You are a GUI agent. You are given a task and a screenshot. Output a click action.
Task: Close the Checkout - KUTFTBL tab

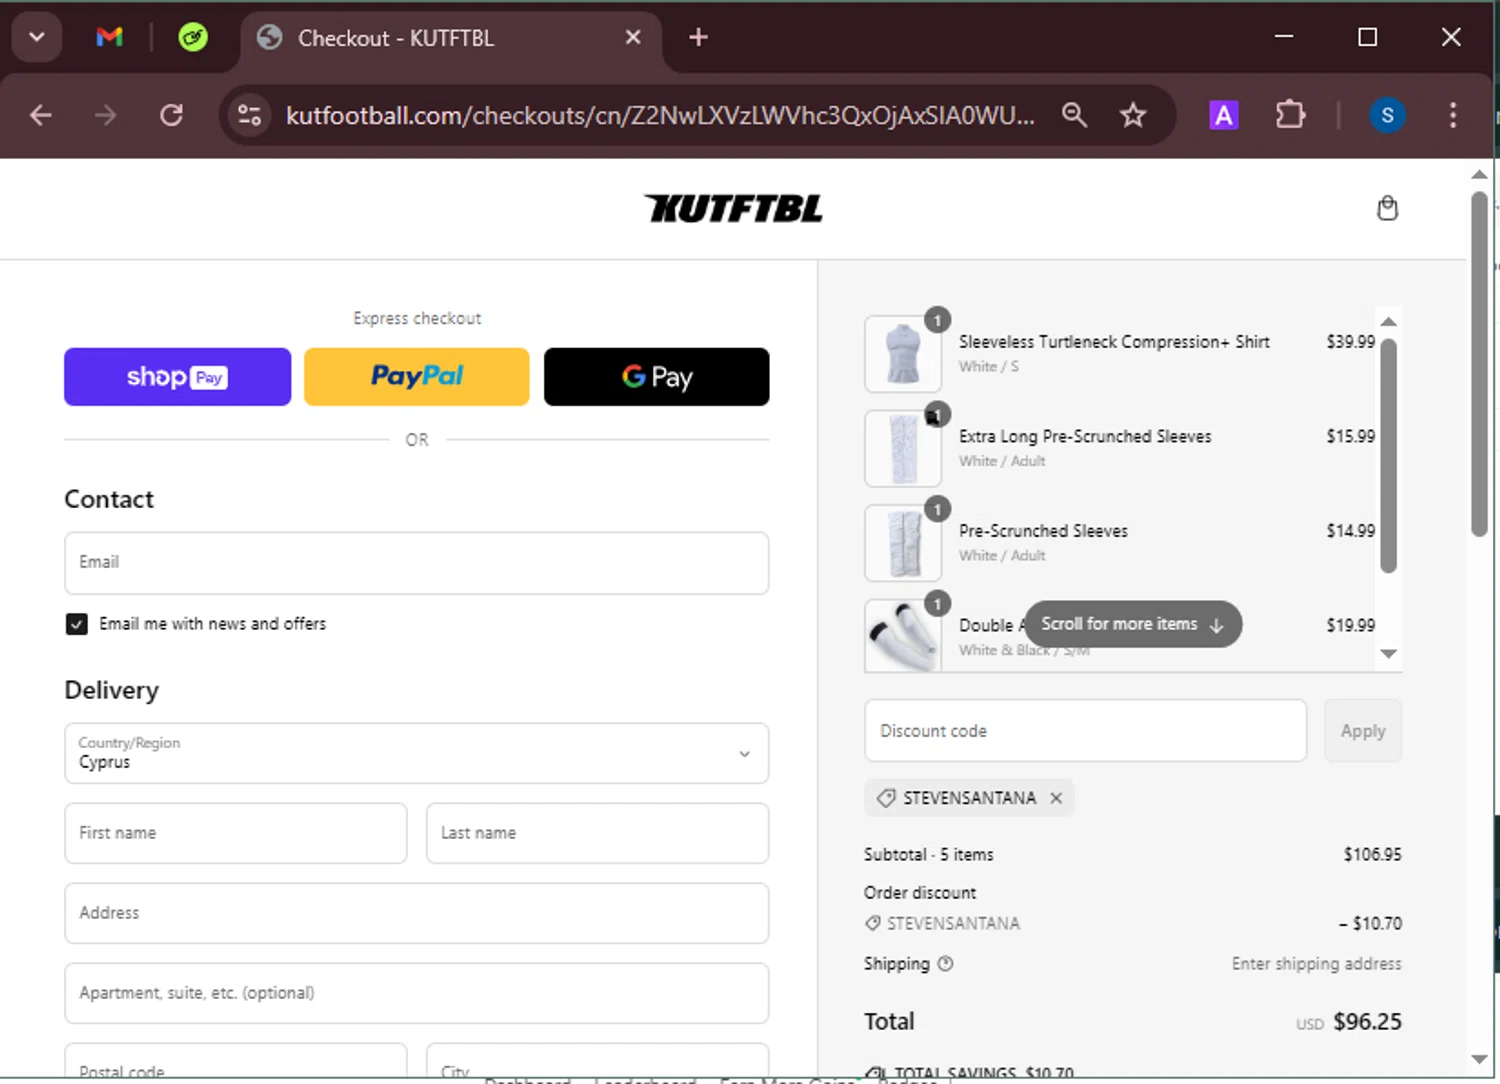point(633,37)
